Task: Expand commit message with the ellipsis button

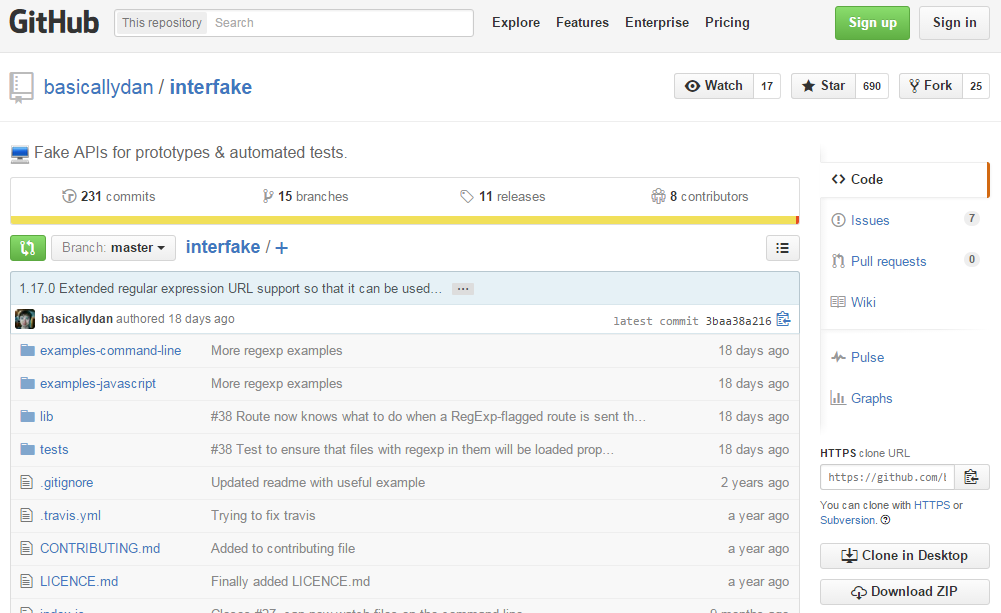Action: coord(463,289)
